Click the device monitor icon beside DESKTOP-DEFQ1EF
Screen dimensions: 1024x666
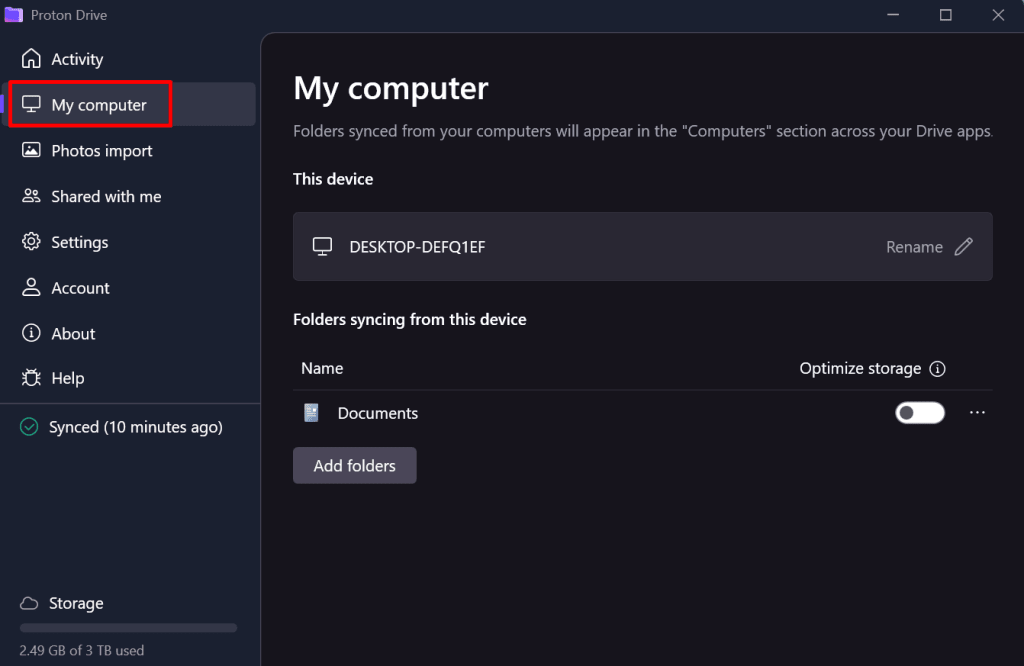point(322,247)
